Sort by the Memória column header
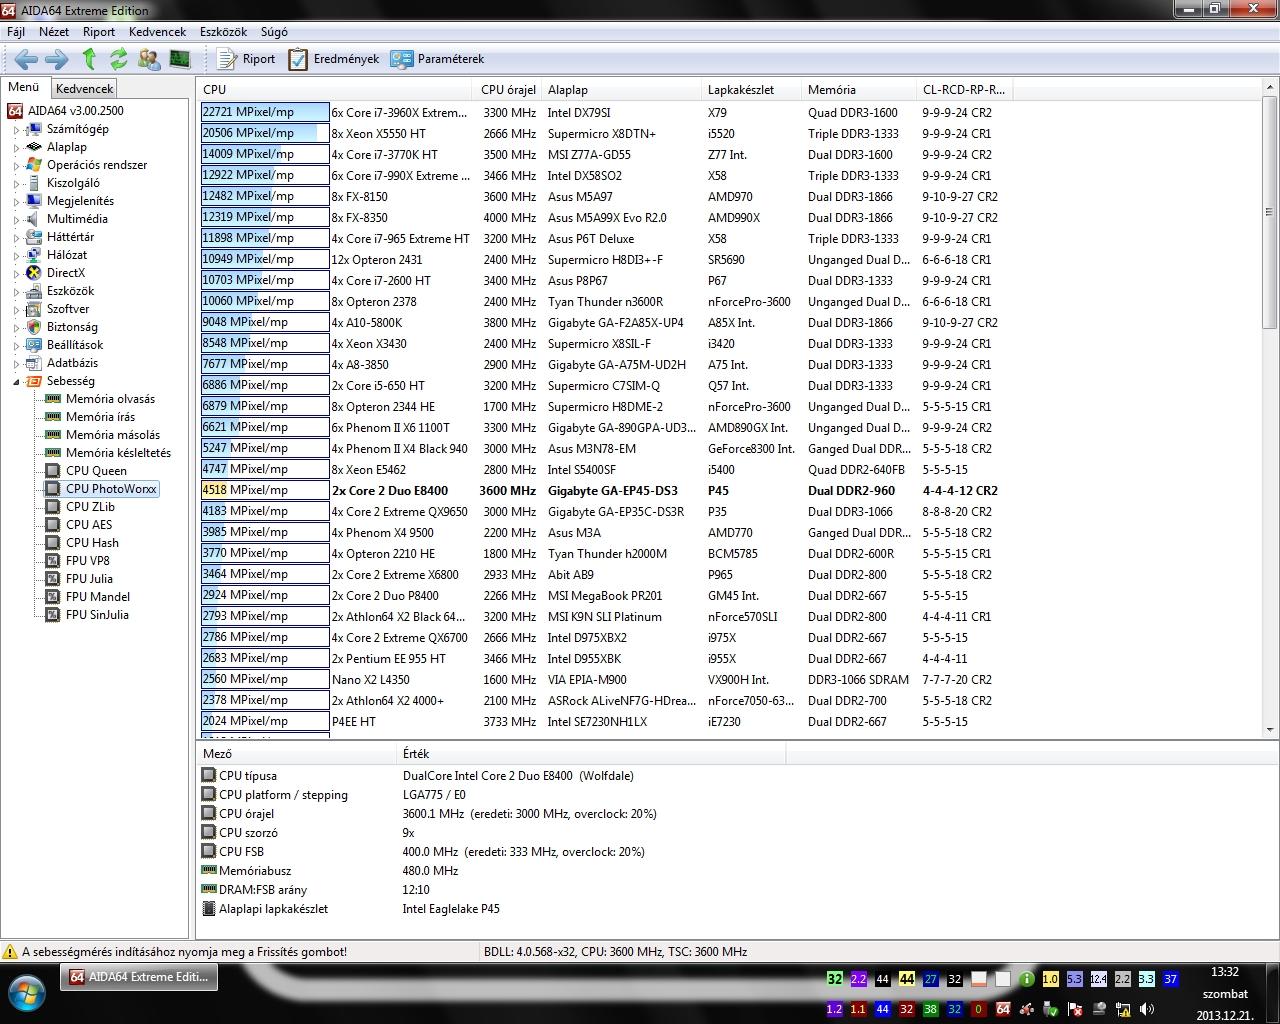Image resolution: width=1280 pixels, height=1024 pixels. tap(859, 90)
